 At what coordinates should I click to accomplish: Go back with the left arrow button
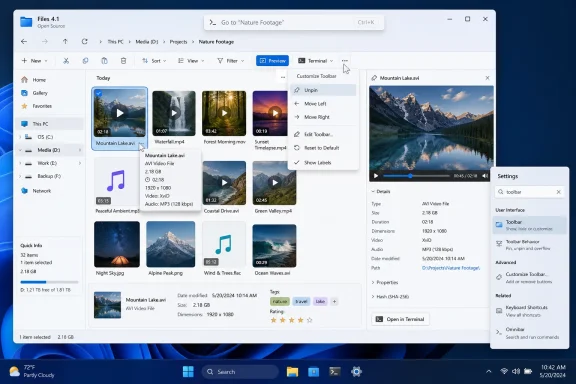[24, 42]
